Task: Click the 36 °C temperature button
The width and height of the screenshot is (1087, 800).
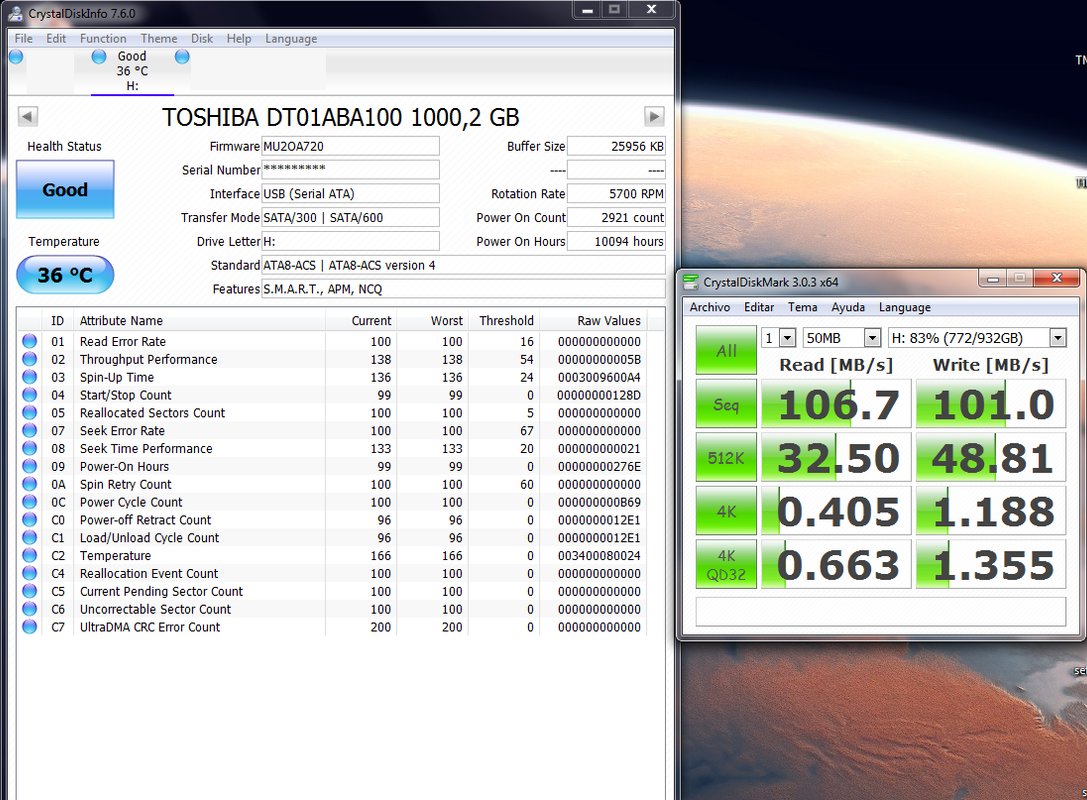Action: [65, 275]
